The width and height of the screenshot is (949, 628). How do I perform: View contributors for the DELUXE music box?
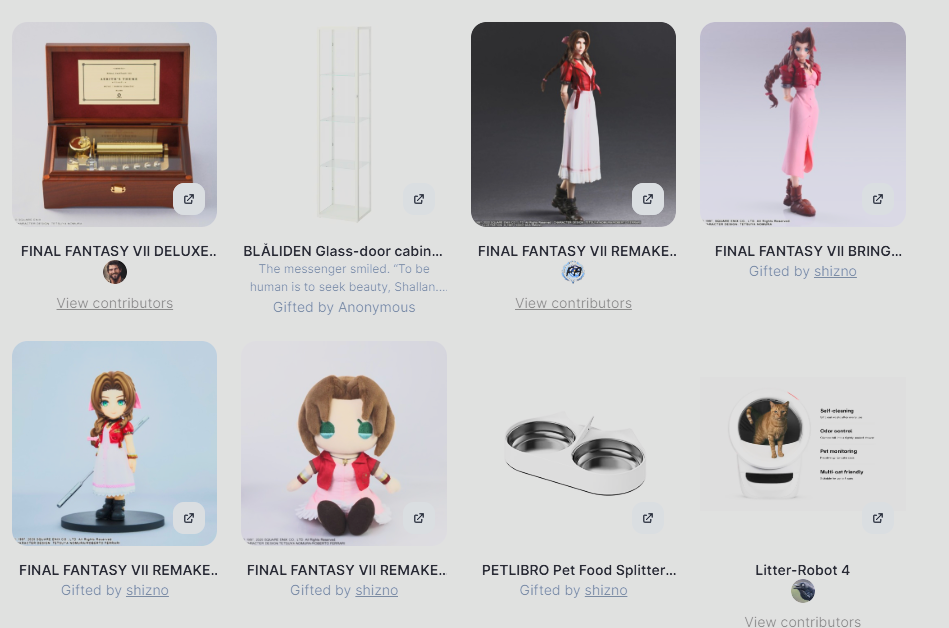pyautogui.click(x=114, y=303)
